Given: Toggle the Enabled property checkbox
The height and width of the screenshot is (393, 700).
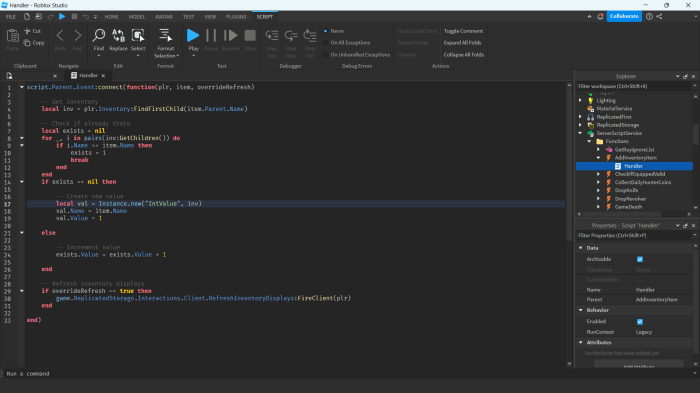Looking at the screenshot, I should point(640,322).
